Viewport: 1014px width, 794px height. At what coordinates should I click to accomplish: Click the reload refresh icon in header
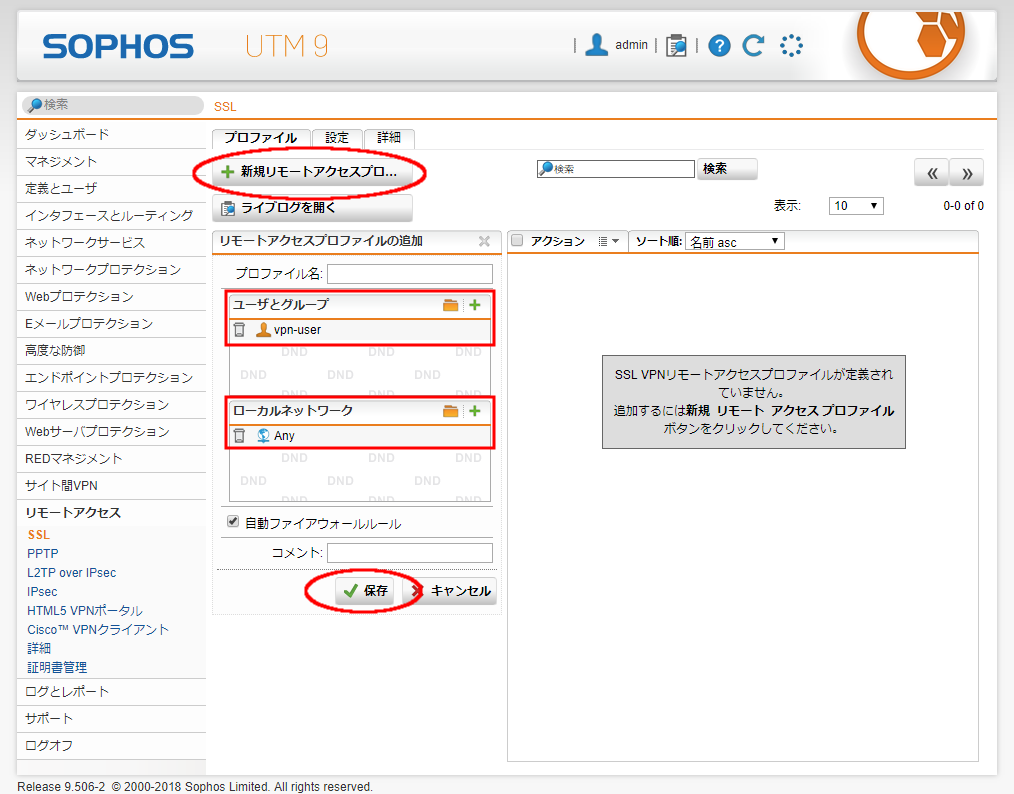pyautogui.click(x=753, y=46)
